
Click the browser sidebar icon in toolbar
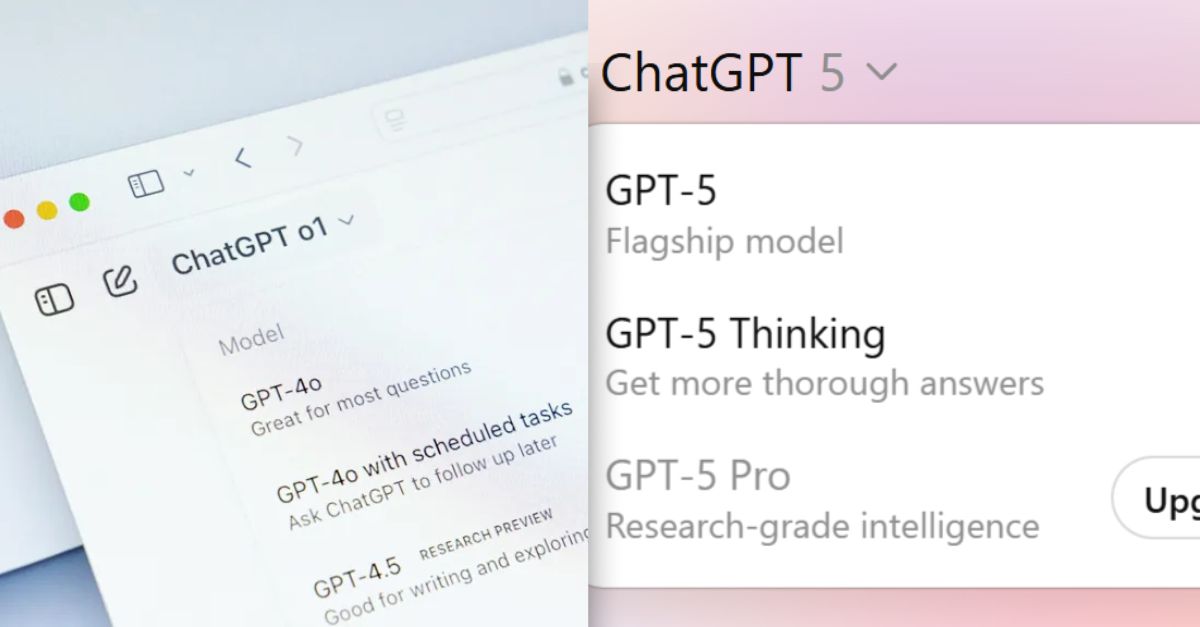146,183
